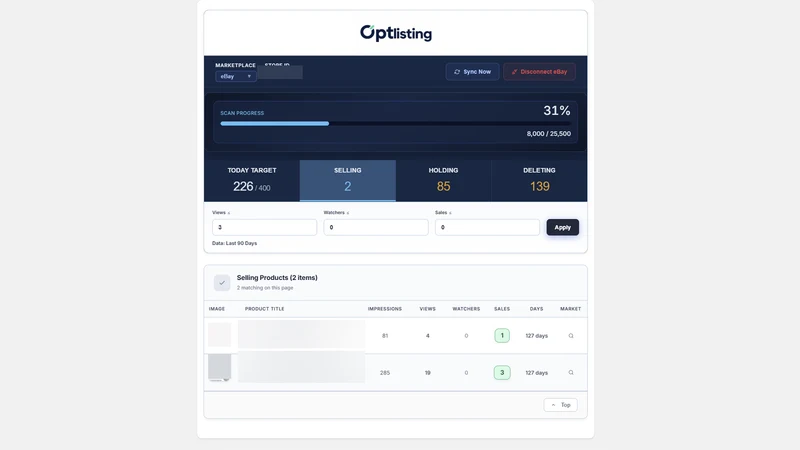Click the 31% scan percentage
The height and width of the screenshot is (450, 800).
coord(557,111)
